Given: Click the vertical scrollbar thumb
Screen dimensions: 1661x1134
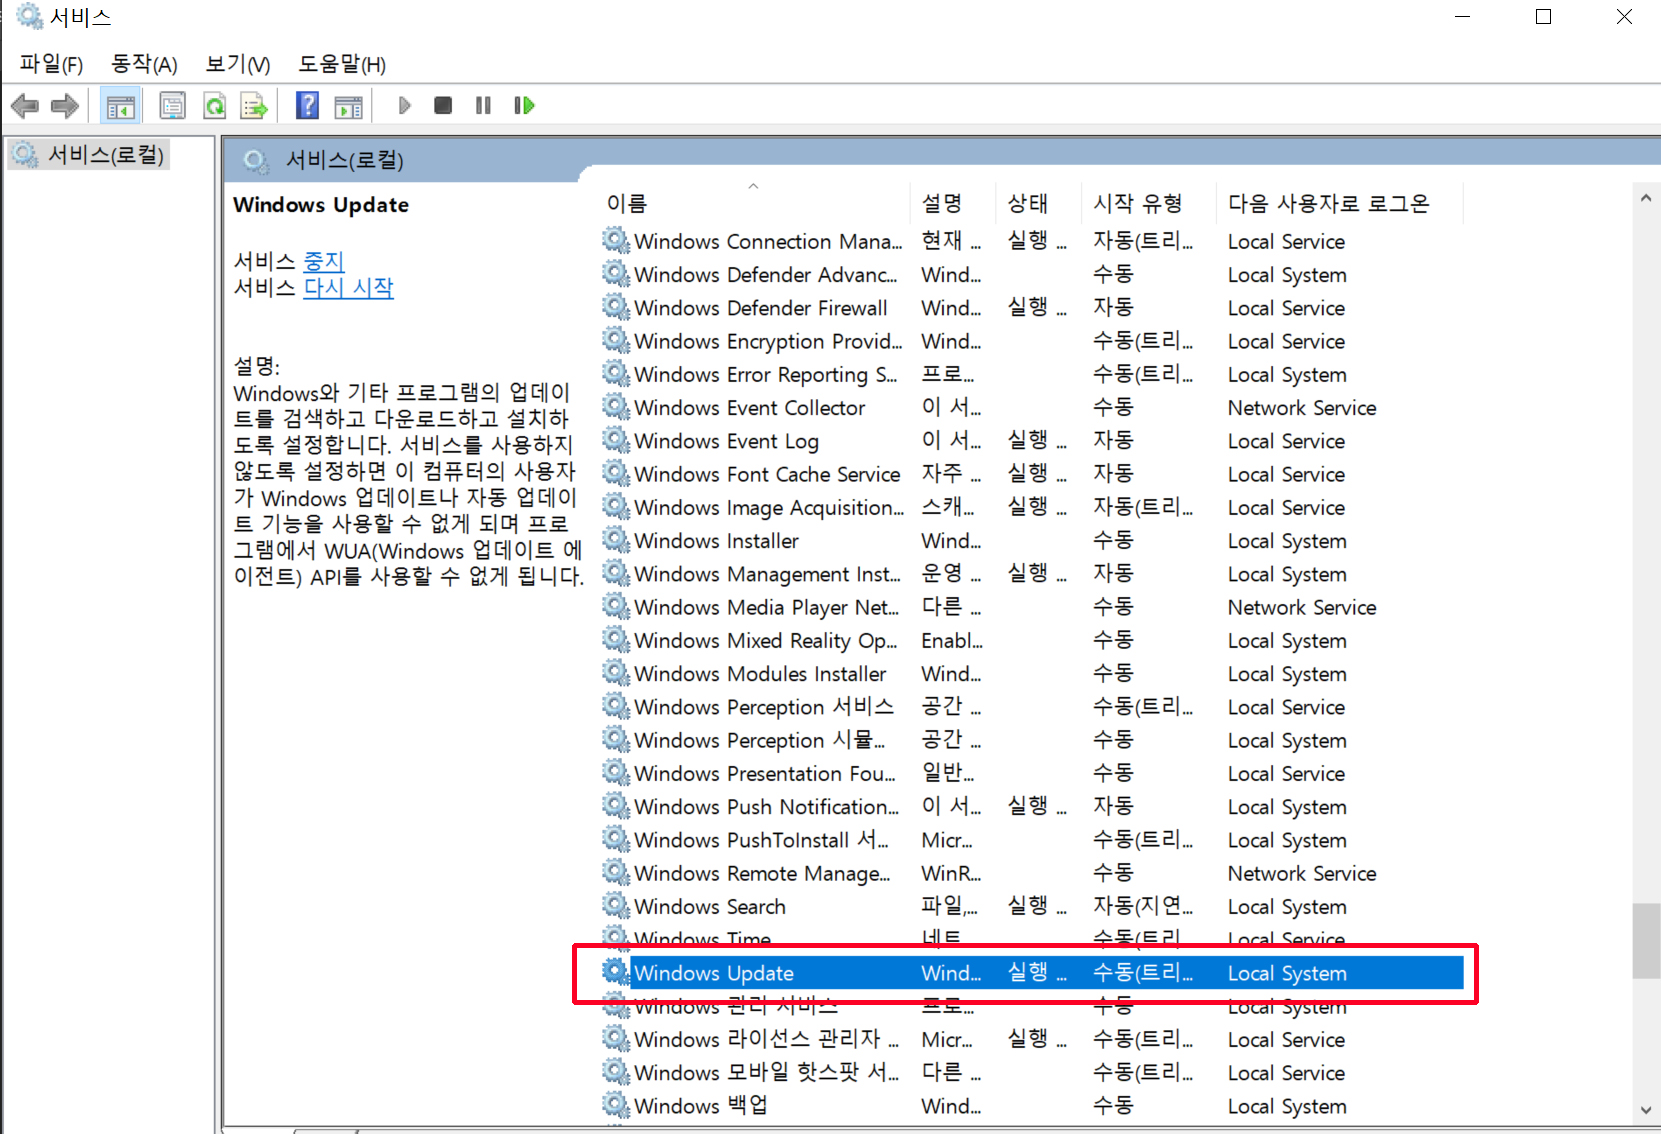Looking at the screenshot, I should point(1646,941).
